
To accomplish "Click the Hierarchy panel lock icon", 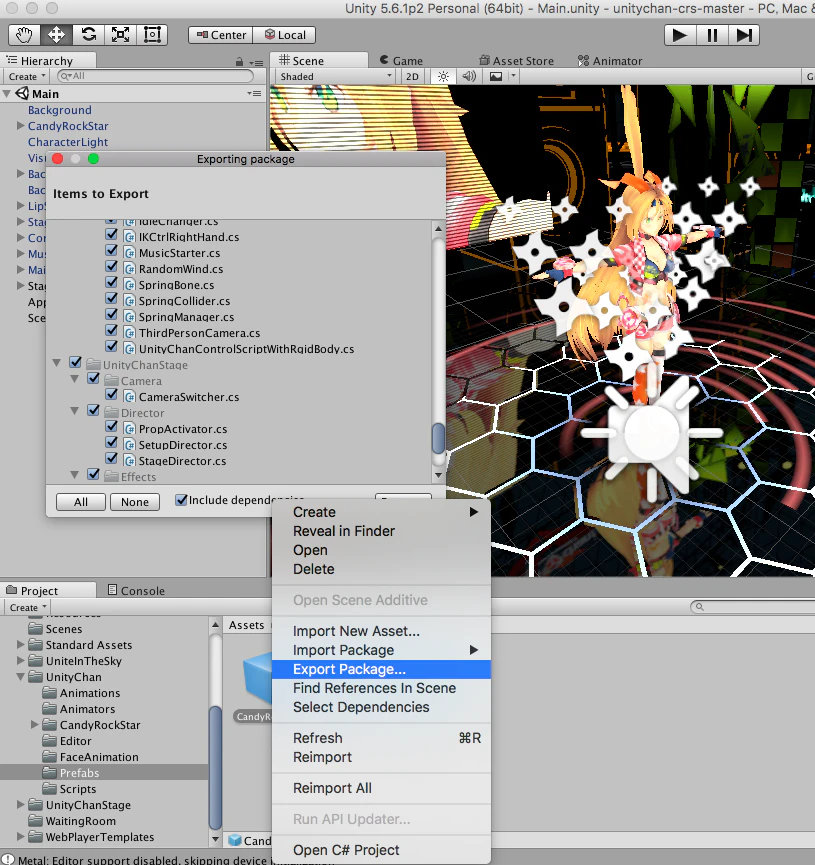I will coord(239,61).
